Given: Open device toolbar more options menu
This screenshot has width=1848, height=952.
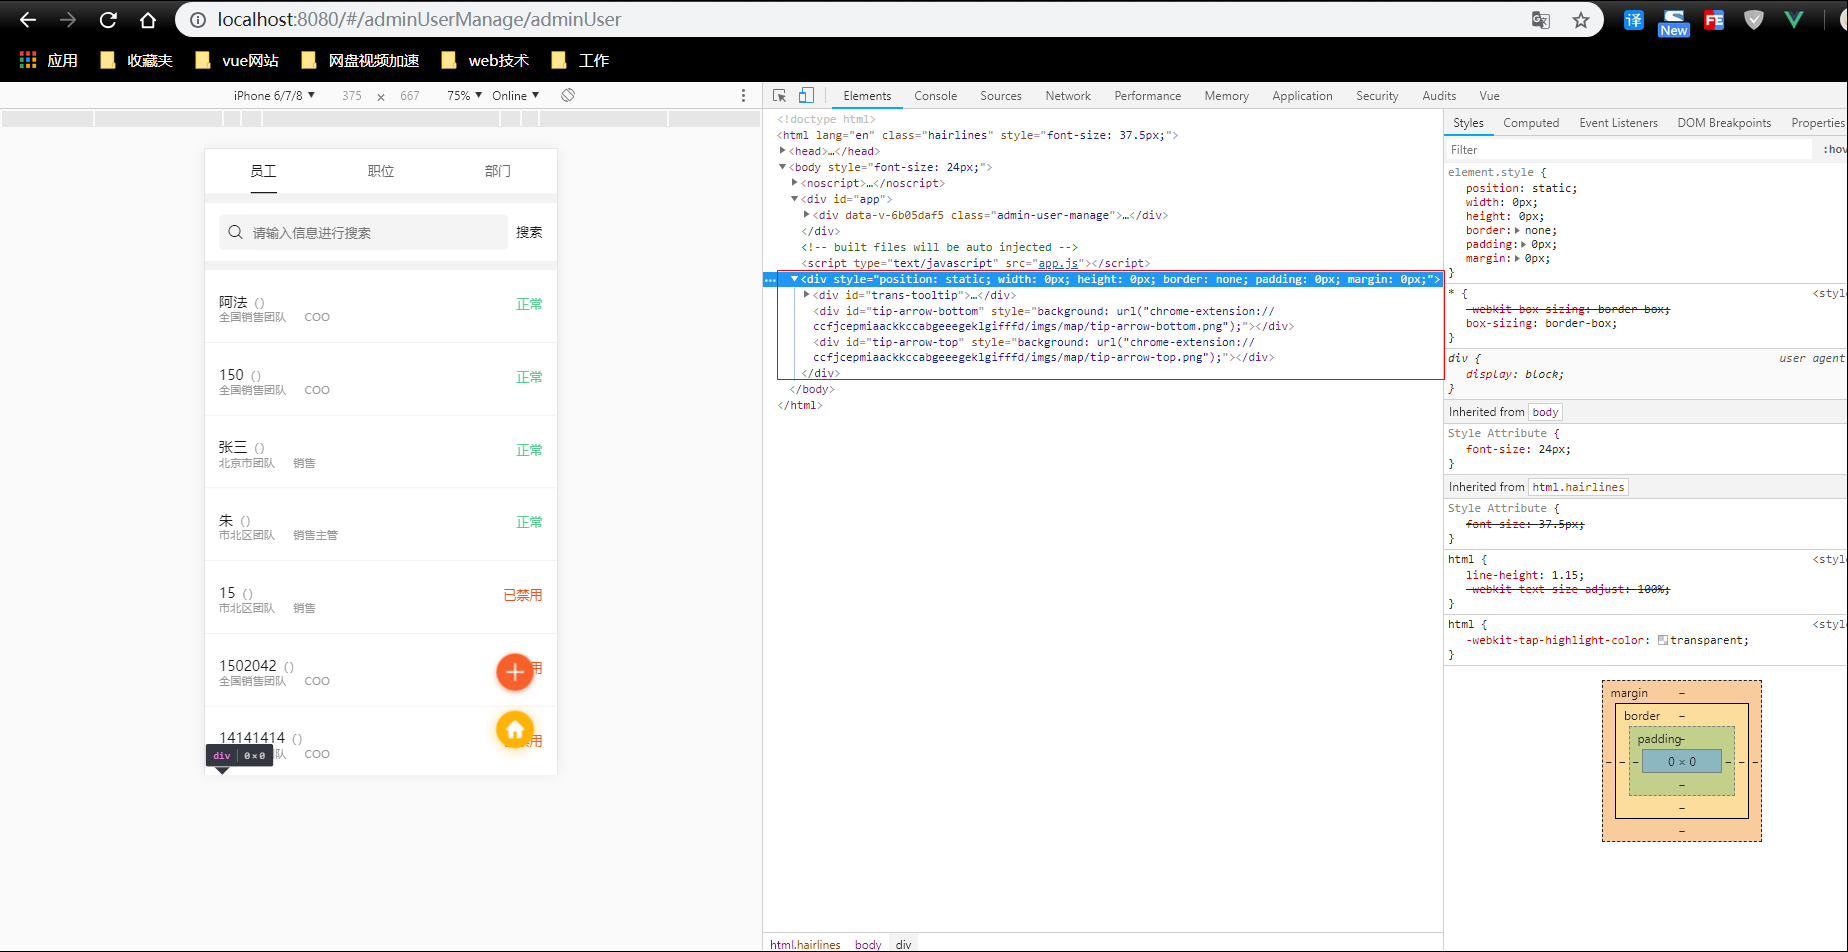Looking at the screenshot, I should point(743,95).
